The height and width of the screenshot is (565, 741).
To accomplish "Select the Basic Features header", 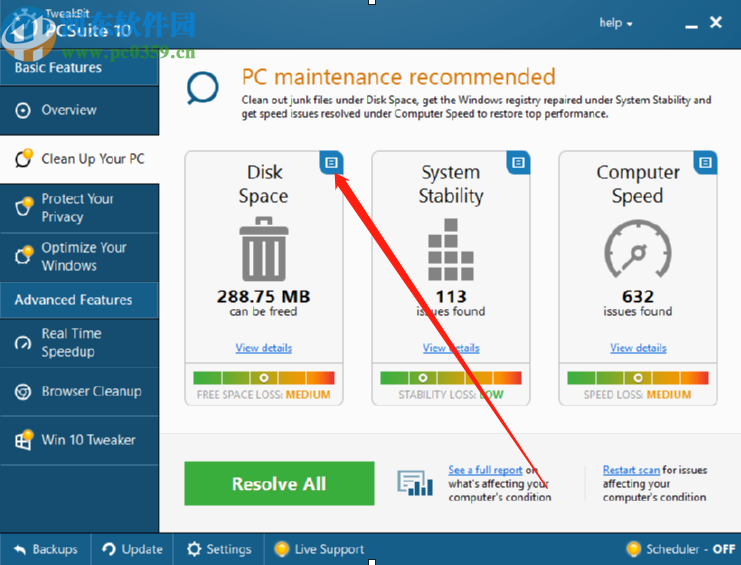I will (x=79, y=68).
